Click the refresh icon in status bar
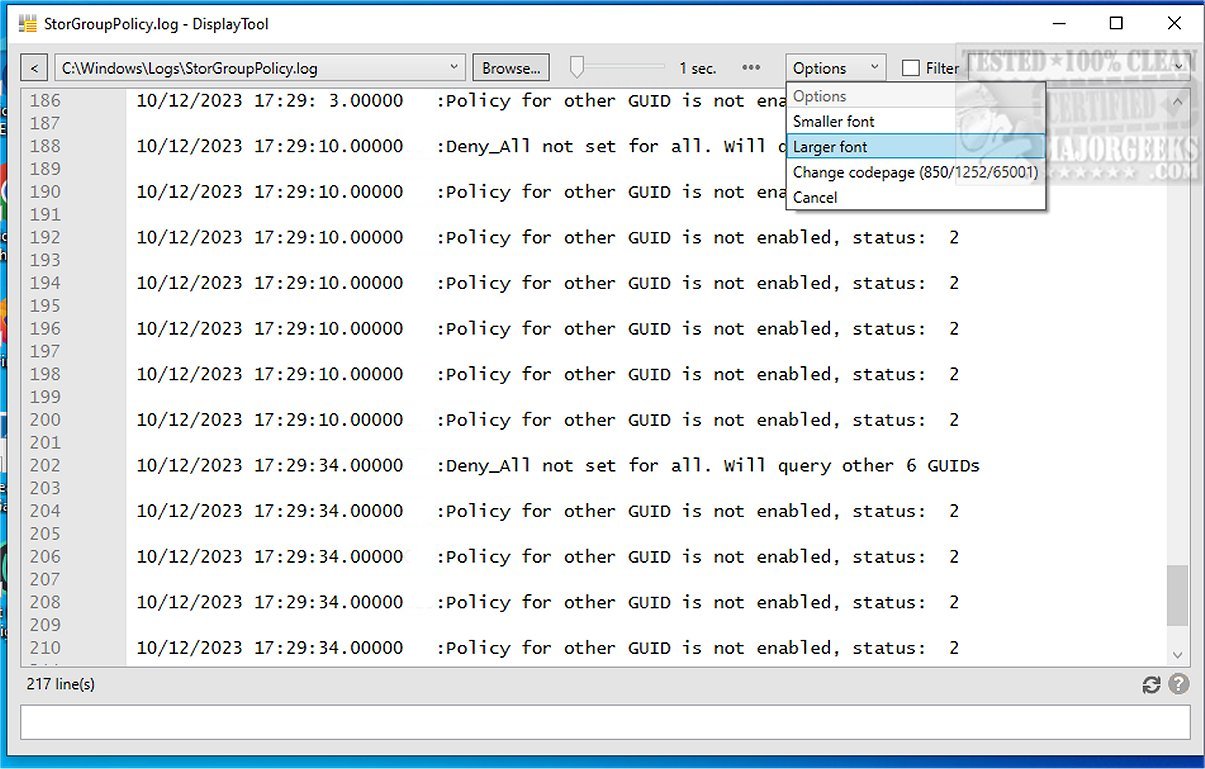The image size is (1205, 769). 1151,685
